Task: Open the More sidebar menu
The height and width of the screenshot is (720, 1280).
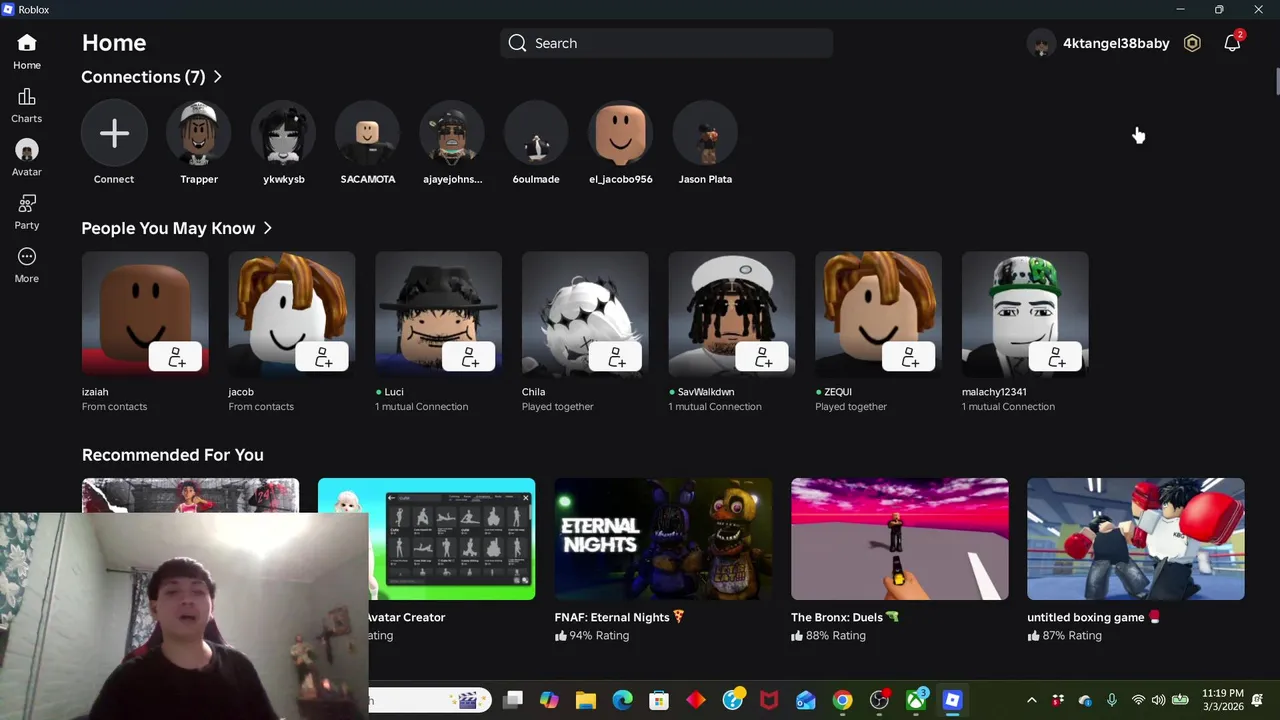Action: pos(27,257)
